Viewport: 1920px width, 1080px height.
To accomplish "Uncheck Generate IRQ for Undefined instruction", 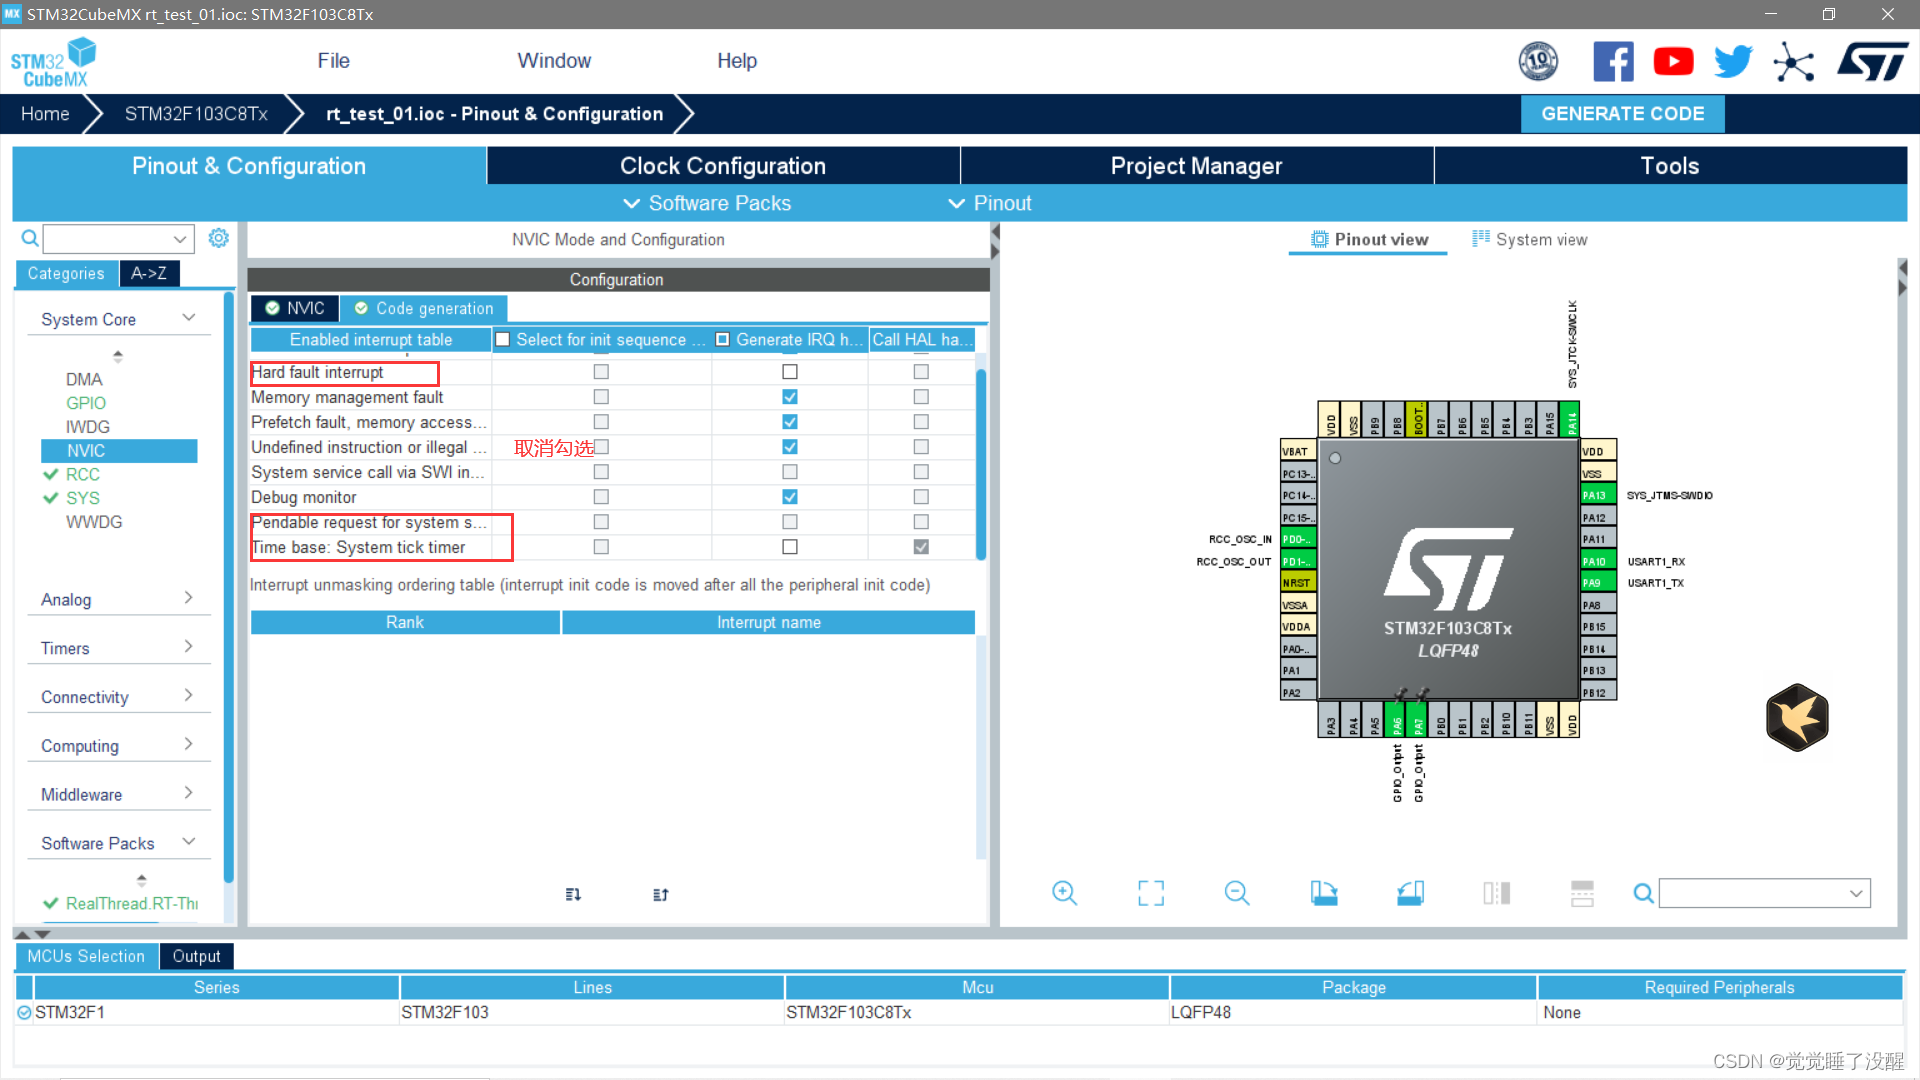I will (x=790, y=447).
